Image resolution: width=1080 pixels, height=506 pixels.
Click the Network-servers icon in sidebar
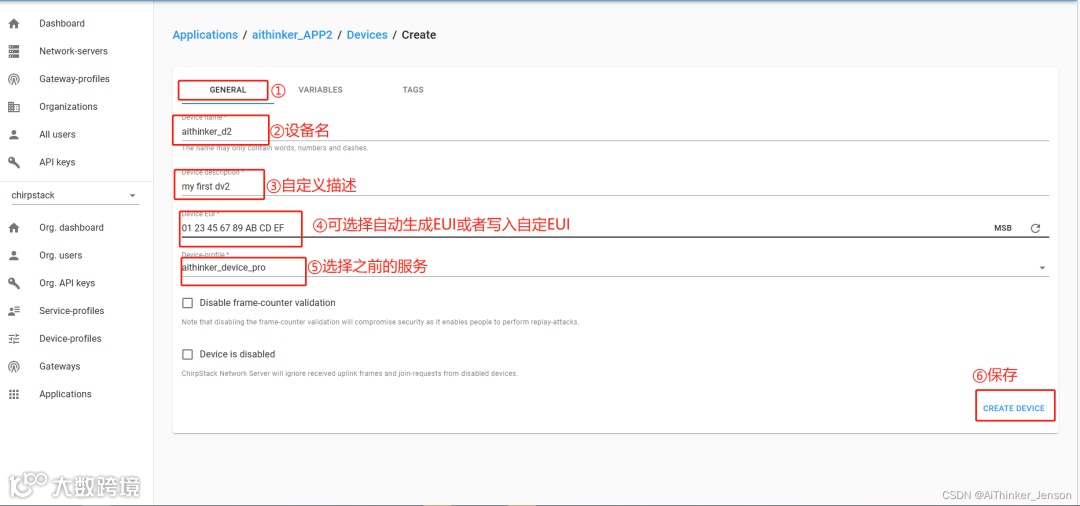14,51
